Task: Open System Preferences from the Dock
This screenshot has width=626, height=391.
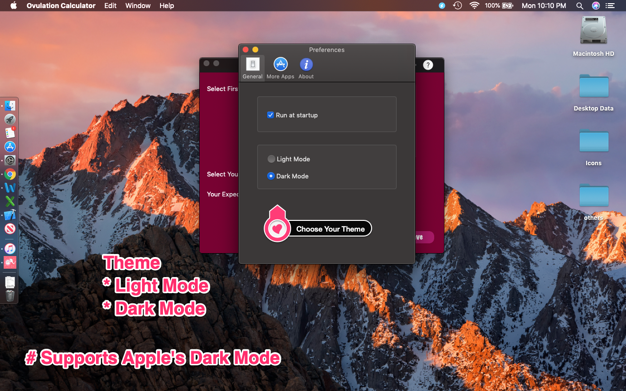Action: point(10,160)
